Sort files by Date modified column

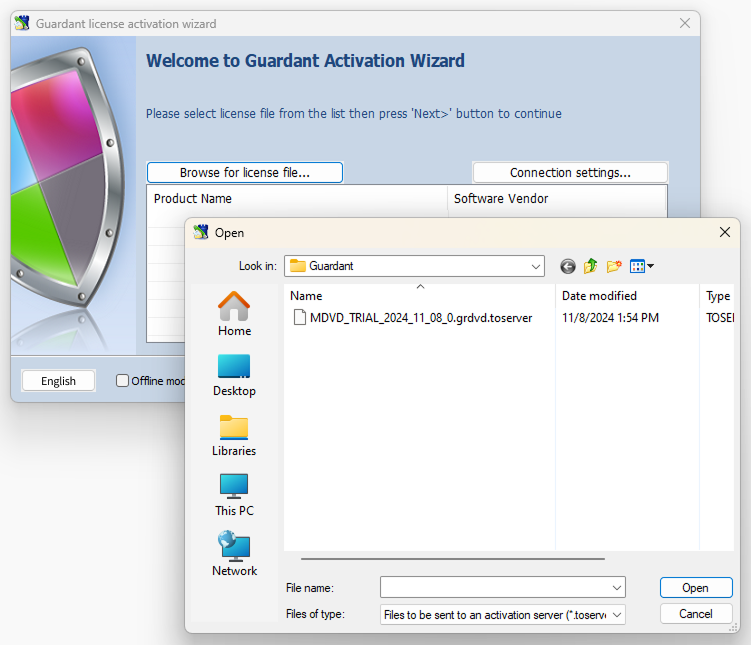tap(627, 295)
